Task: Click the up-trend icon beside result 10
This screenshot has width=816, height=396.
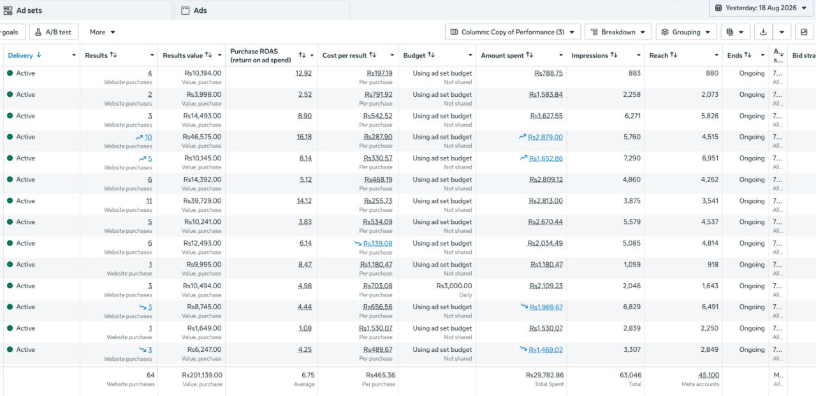Action: click(139, 137)
